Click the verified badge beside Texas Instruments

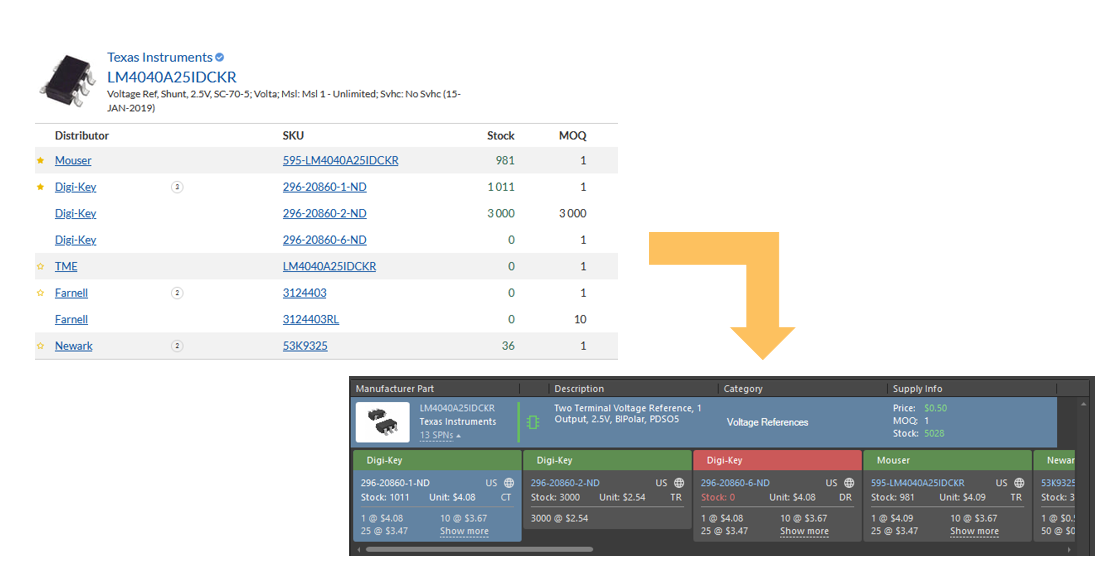coord(220,58)
